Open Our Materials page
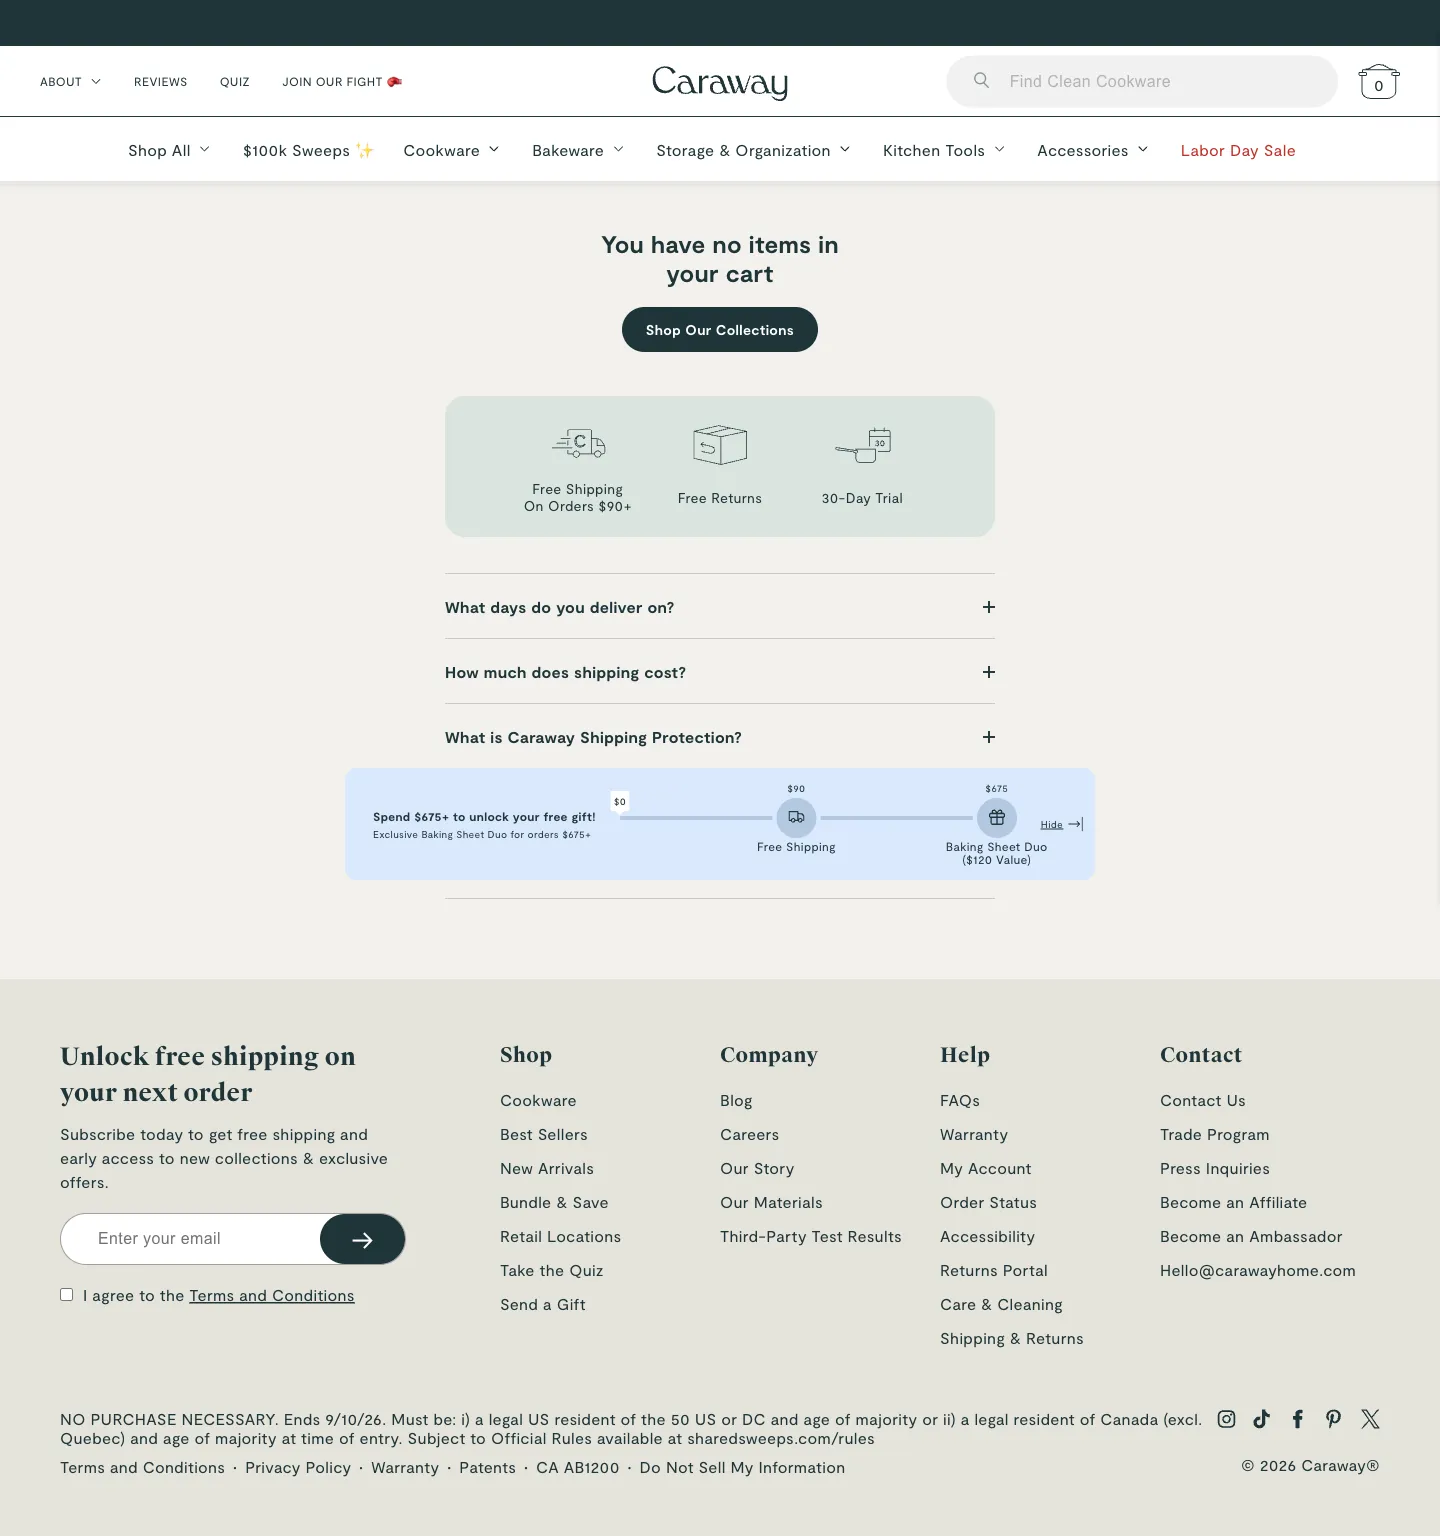Screen dimensions: 1440x1536 (x=771, y=1203)
